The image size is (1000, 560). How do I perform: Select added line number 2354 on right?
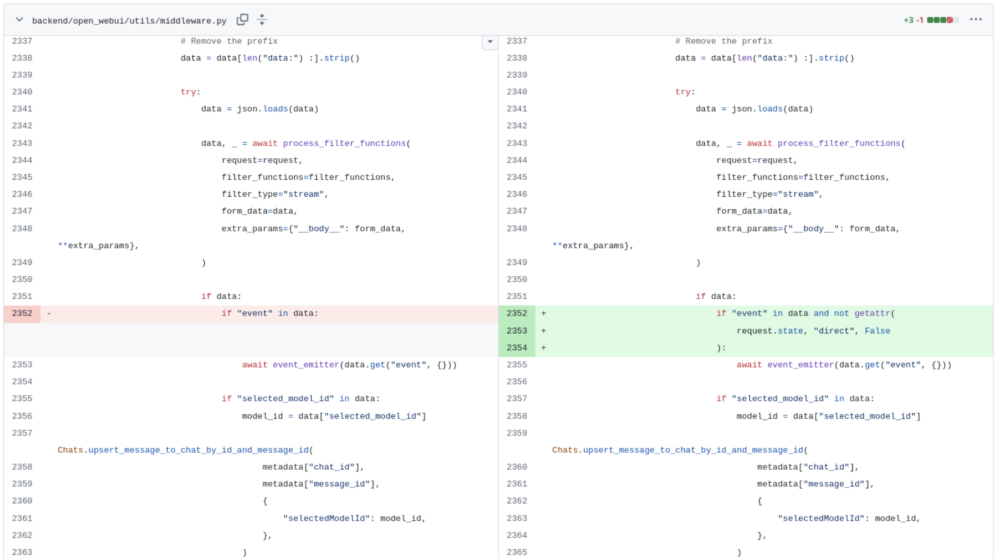(517, 348)
